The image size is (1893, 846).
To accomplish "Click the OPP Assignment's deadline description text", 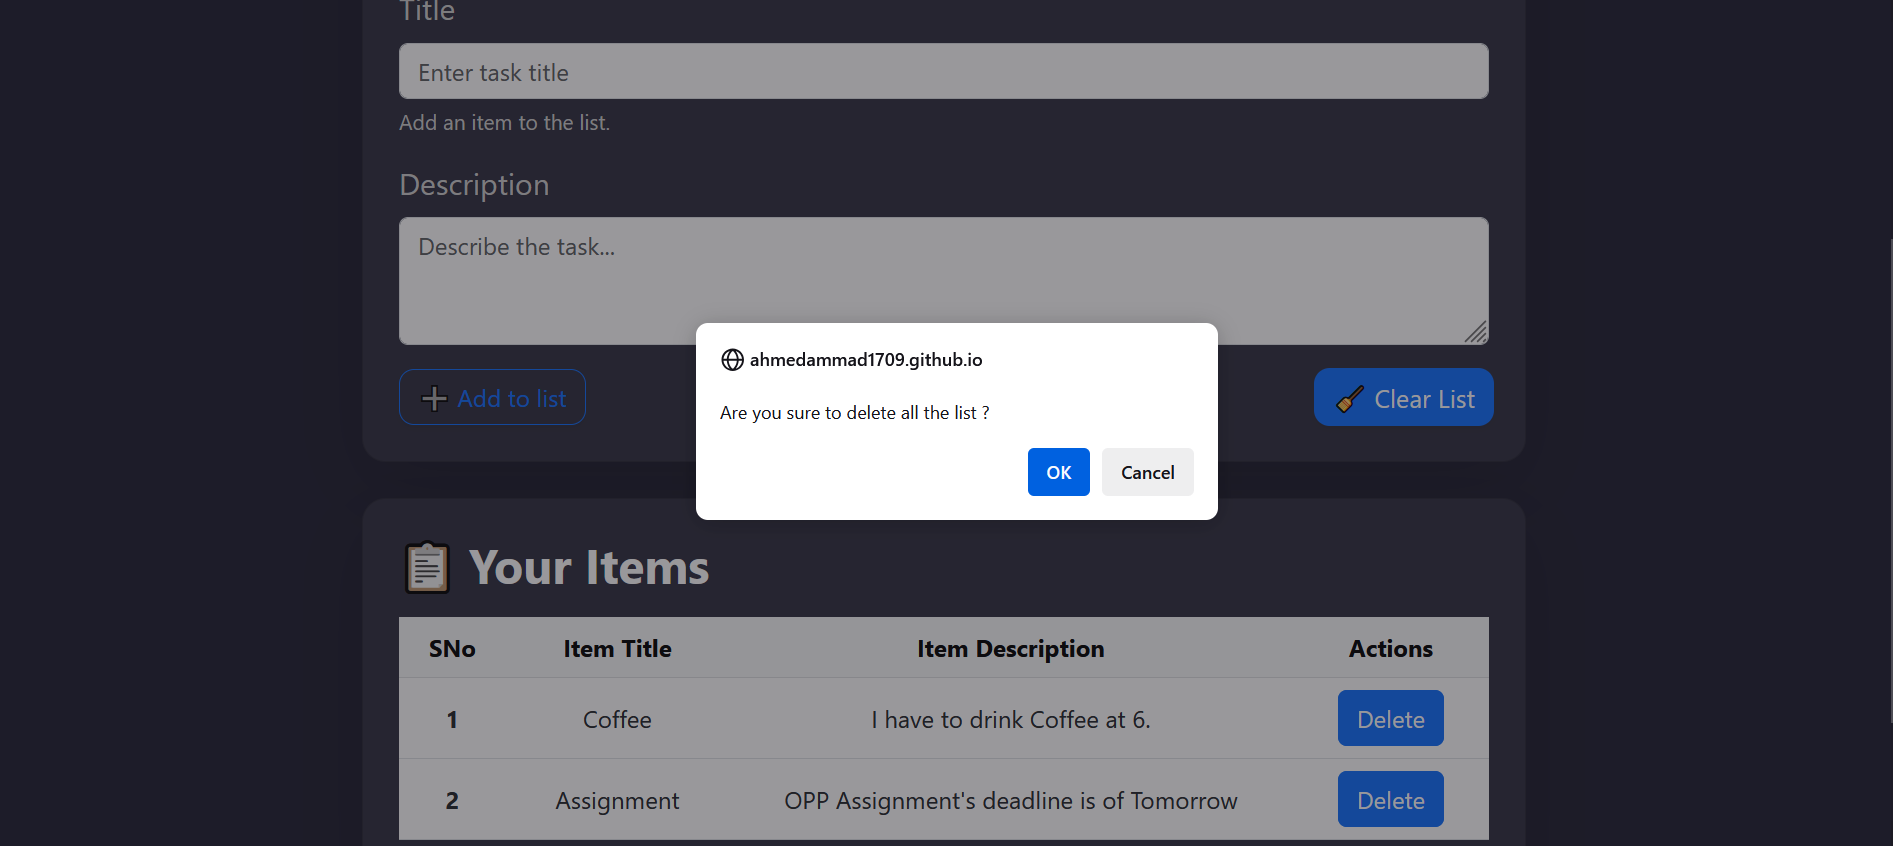I will click(x=1010, y=801).
